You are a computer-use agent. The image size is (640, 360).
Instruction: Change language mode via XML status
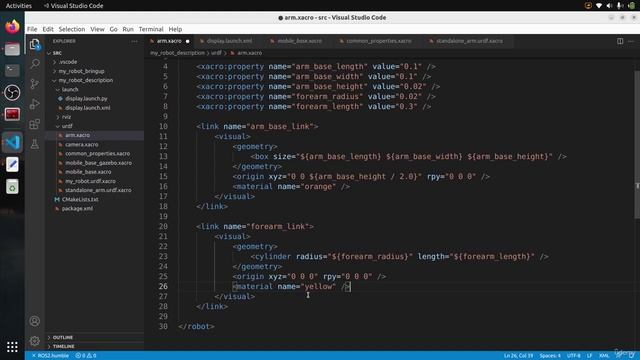tap(604, 356)
